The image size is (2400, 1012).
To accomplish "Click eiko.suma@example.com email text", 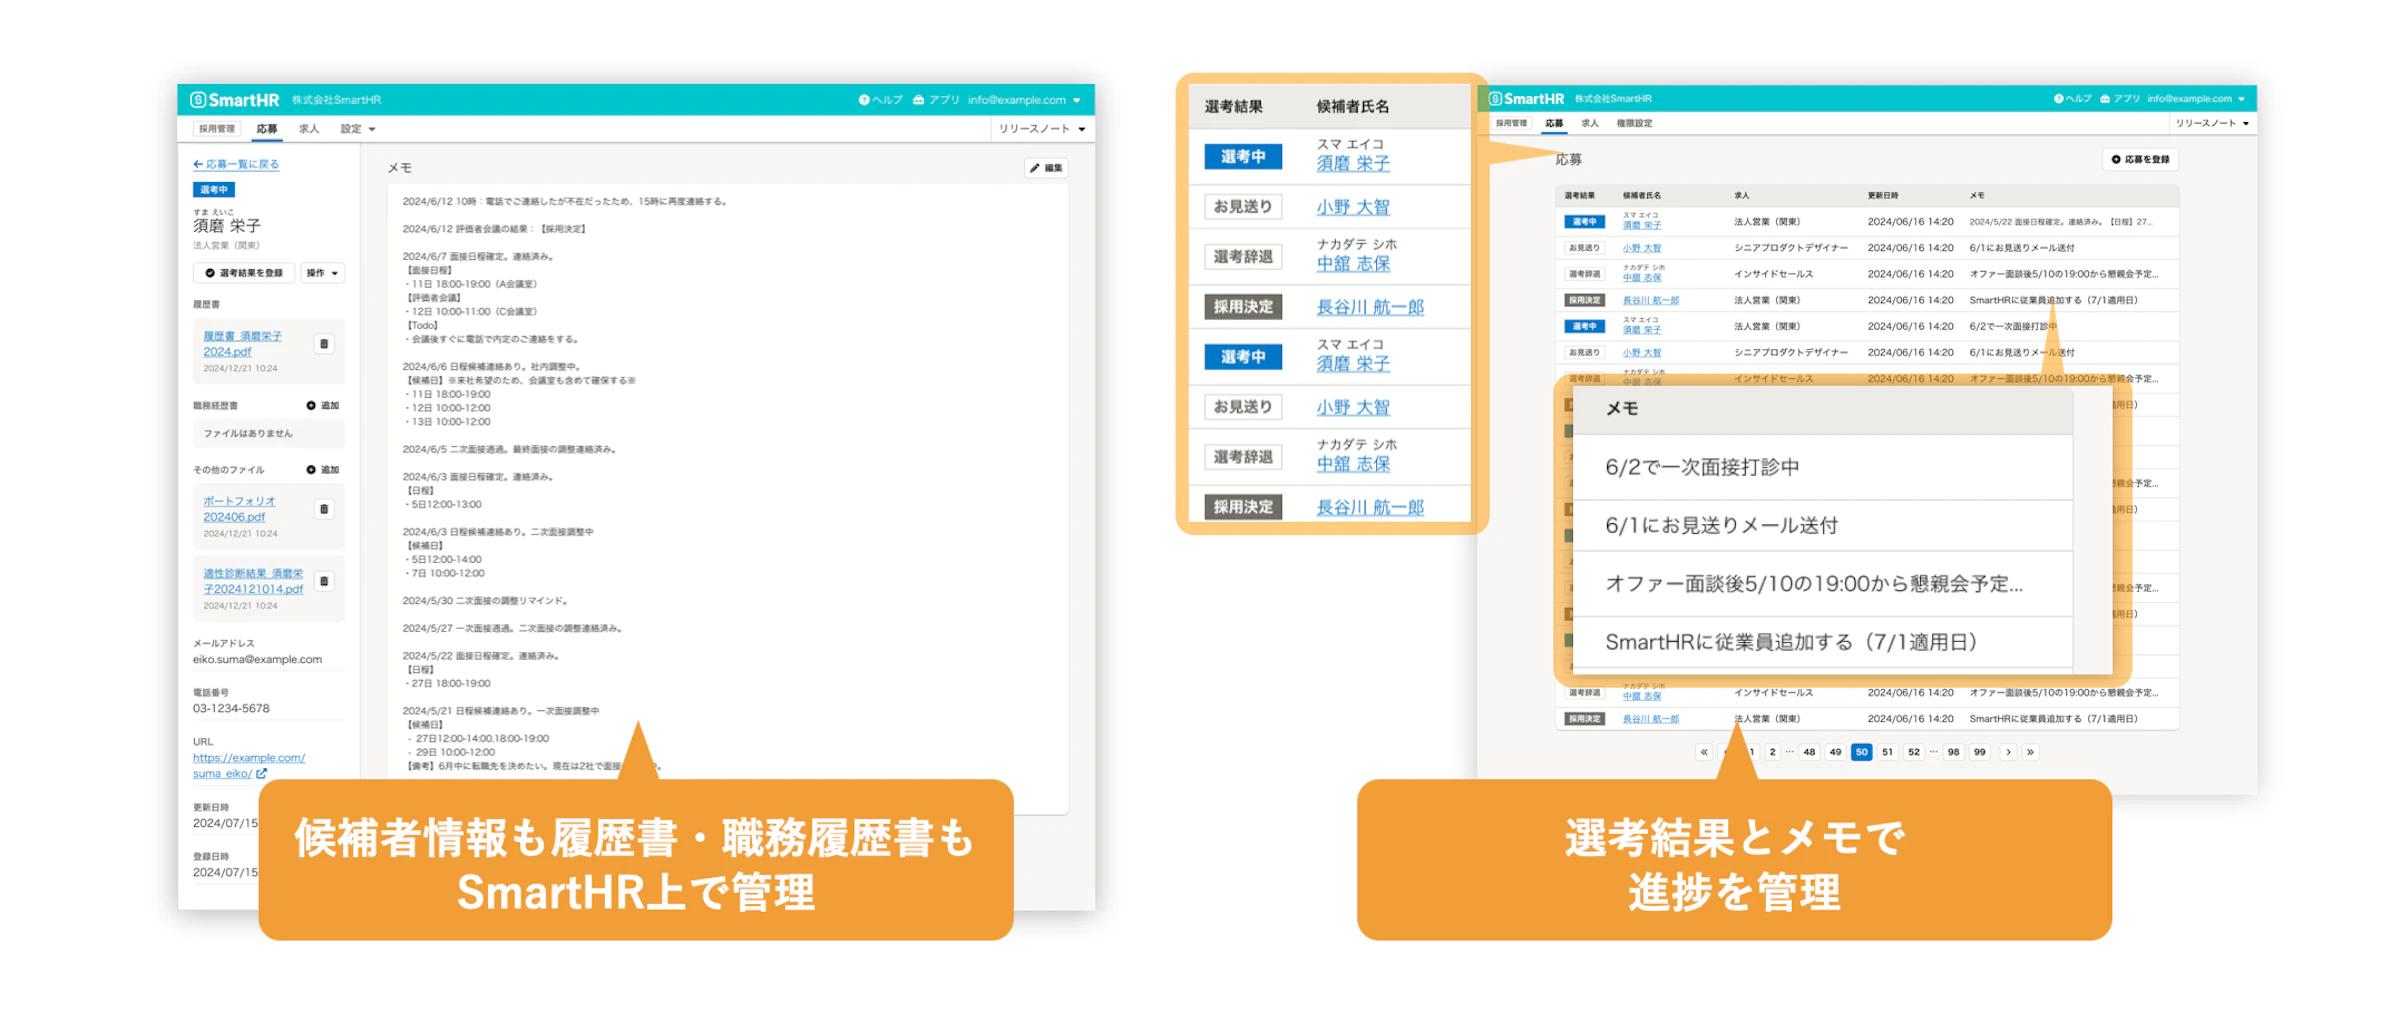I will point(257,660).
